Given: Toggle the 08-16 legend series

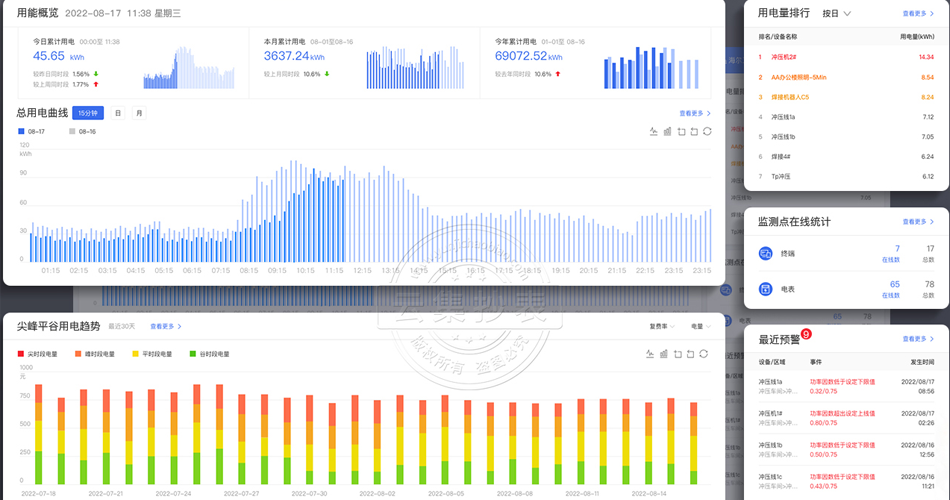Looking at the screenshot, I should click(x=81, y=131).
